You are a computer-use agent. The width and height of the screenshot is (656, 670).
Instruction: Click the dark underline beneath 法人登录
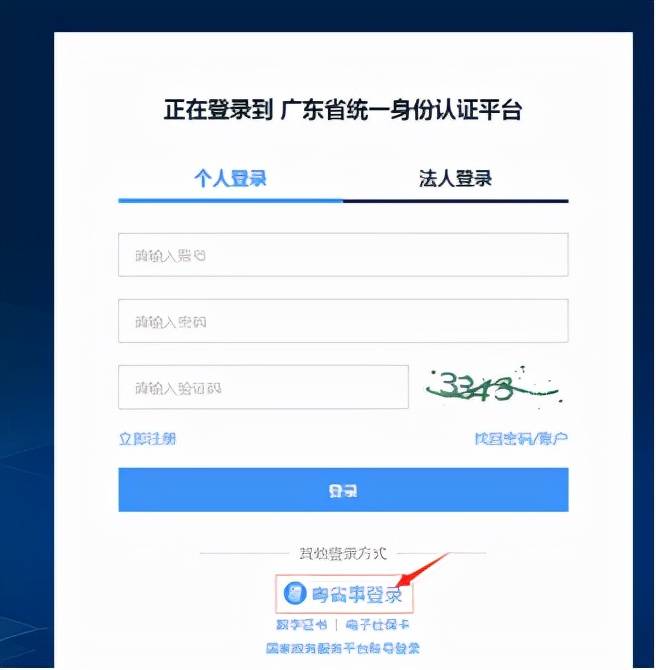(456, 200)
